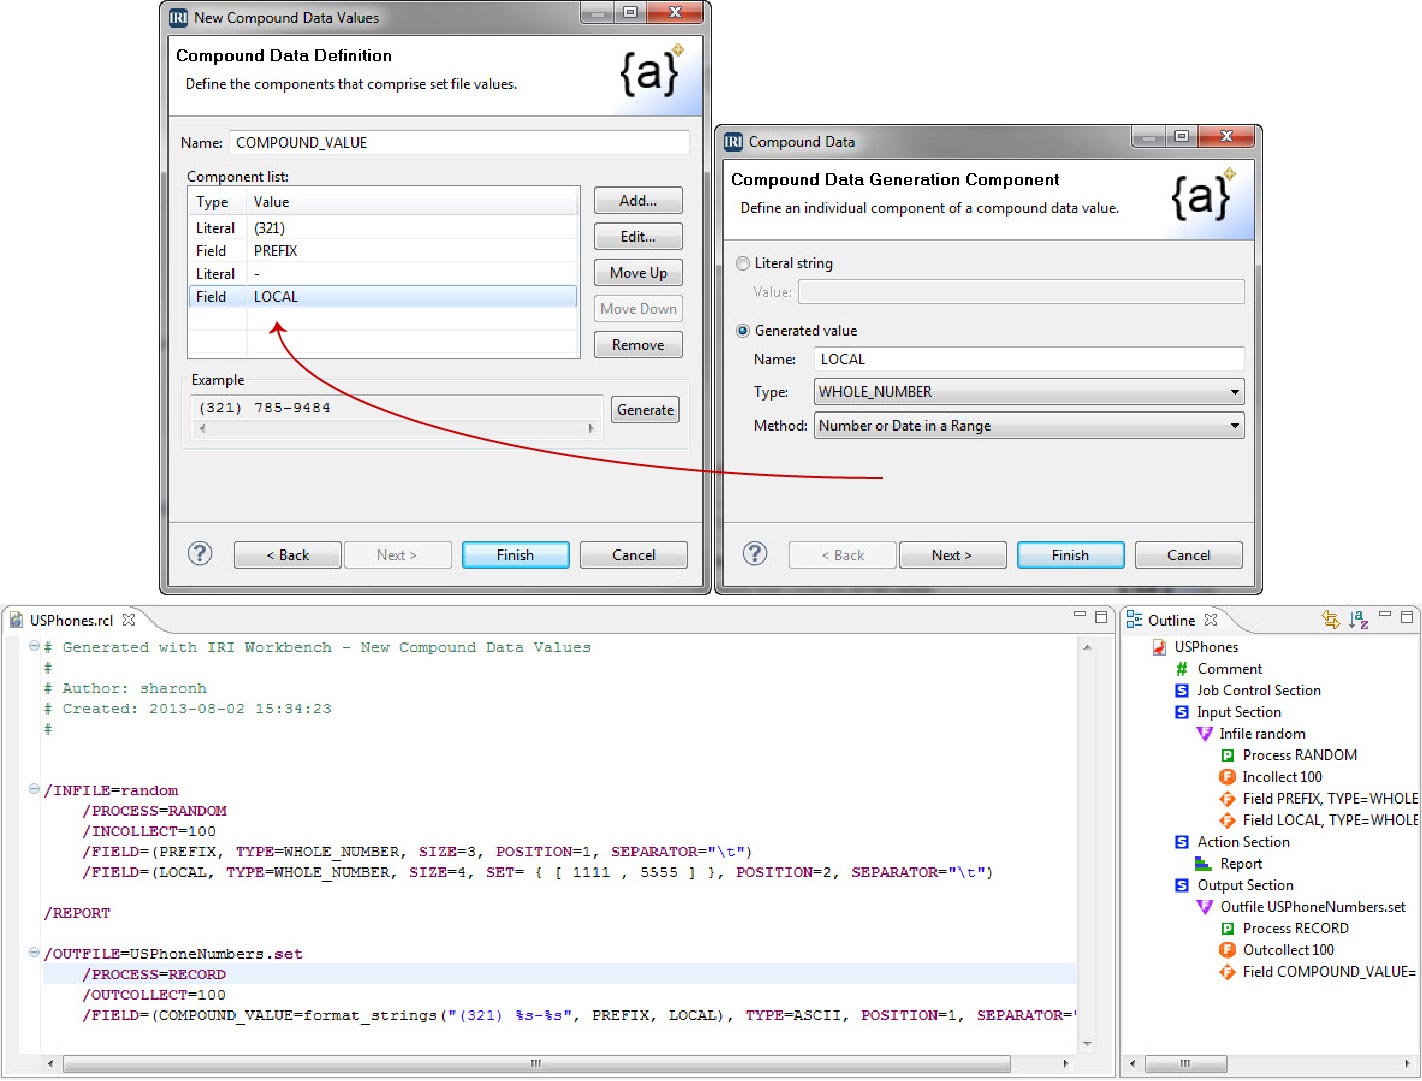This screenshot has width=1422, height=1081.
Task: Click Add... button in component list
Action: (638, 201)
